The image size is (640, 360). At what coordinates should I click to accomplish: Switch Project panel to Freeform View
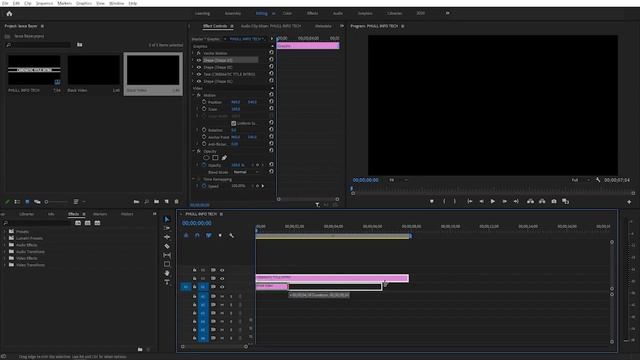point(37,202)
